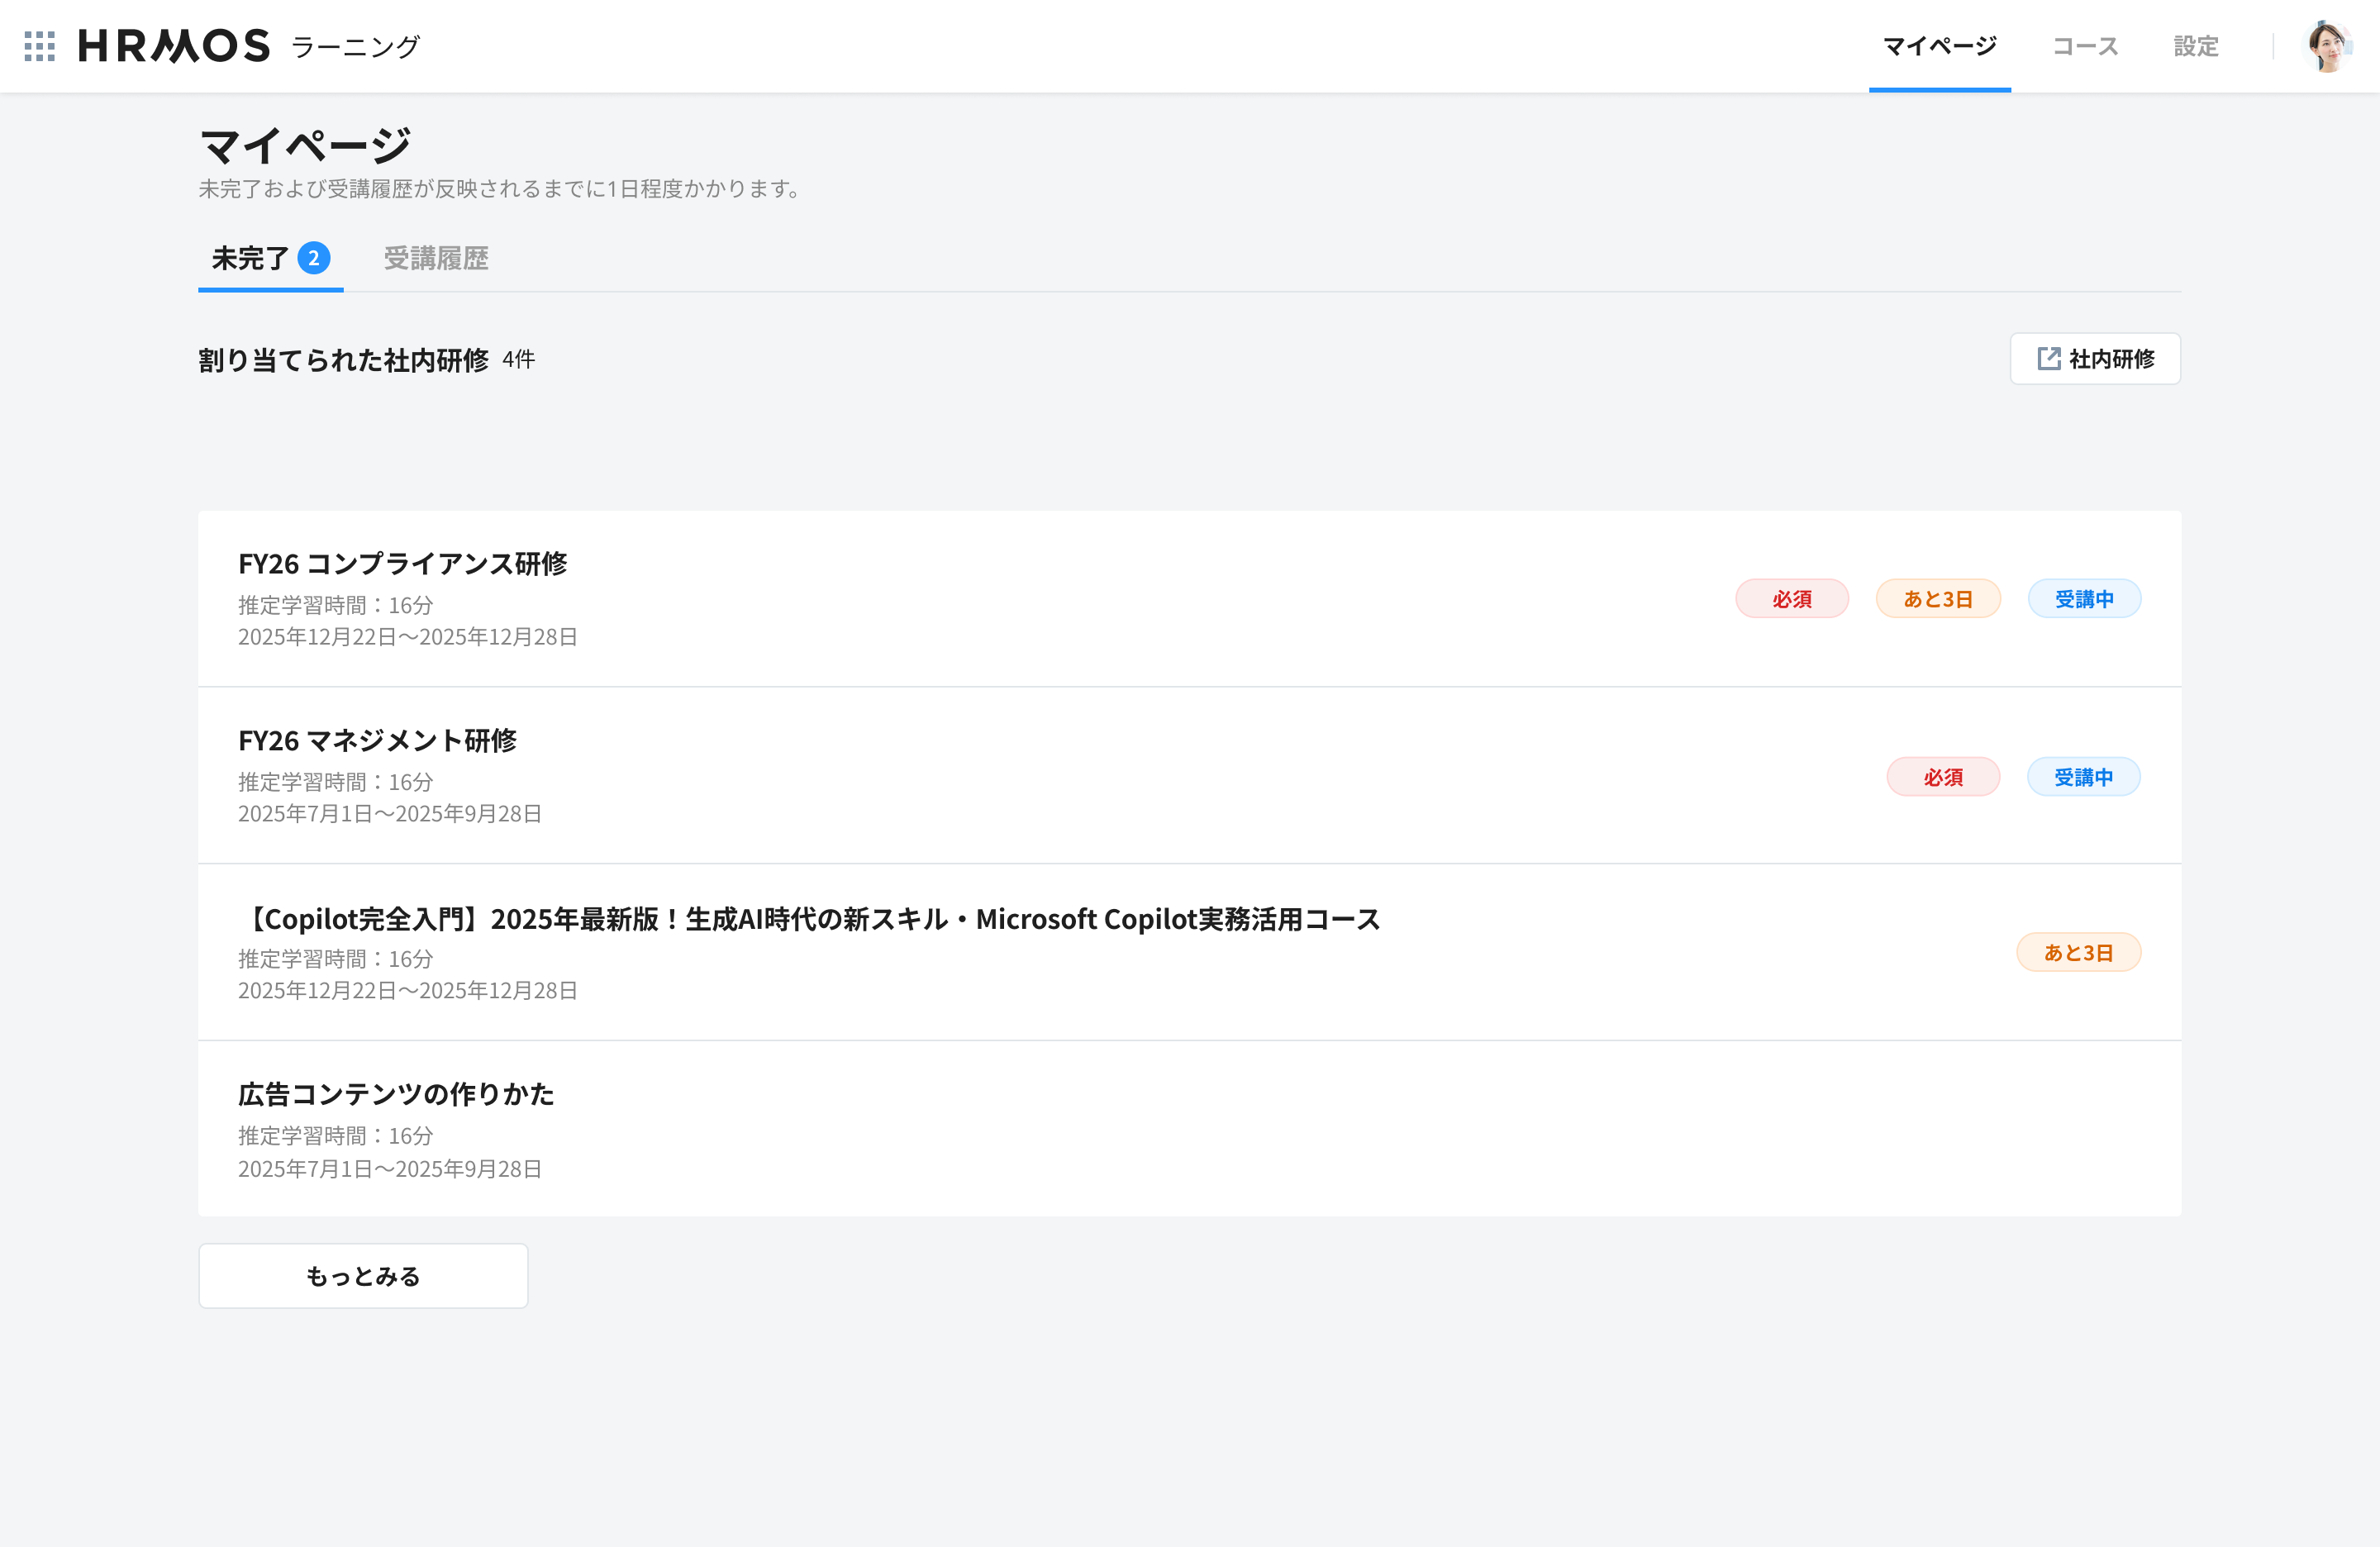The width and height of the screenshot is (2380, 1547).
Task: Select マイページ in top navigation
Action: click(x=1939, y=46)
